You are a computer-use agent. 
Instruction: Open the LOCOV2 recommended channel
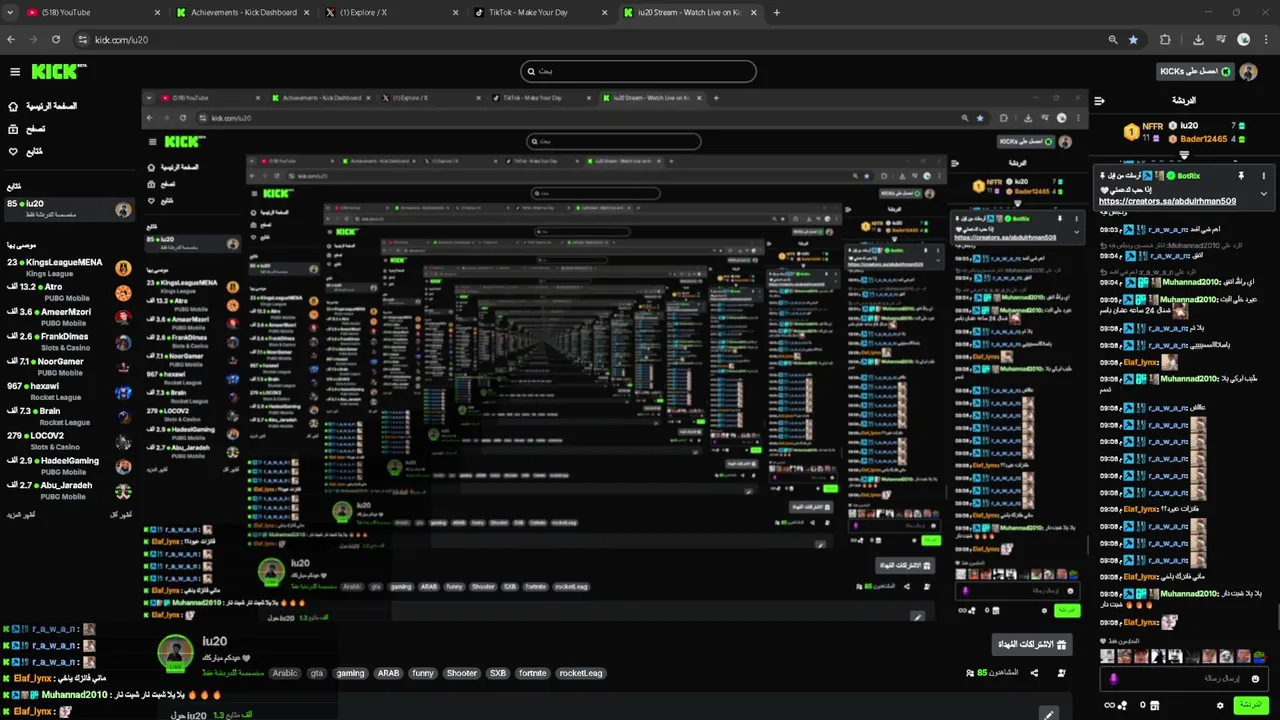click(x=68, y=441)
